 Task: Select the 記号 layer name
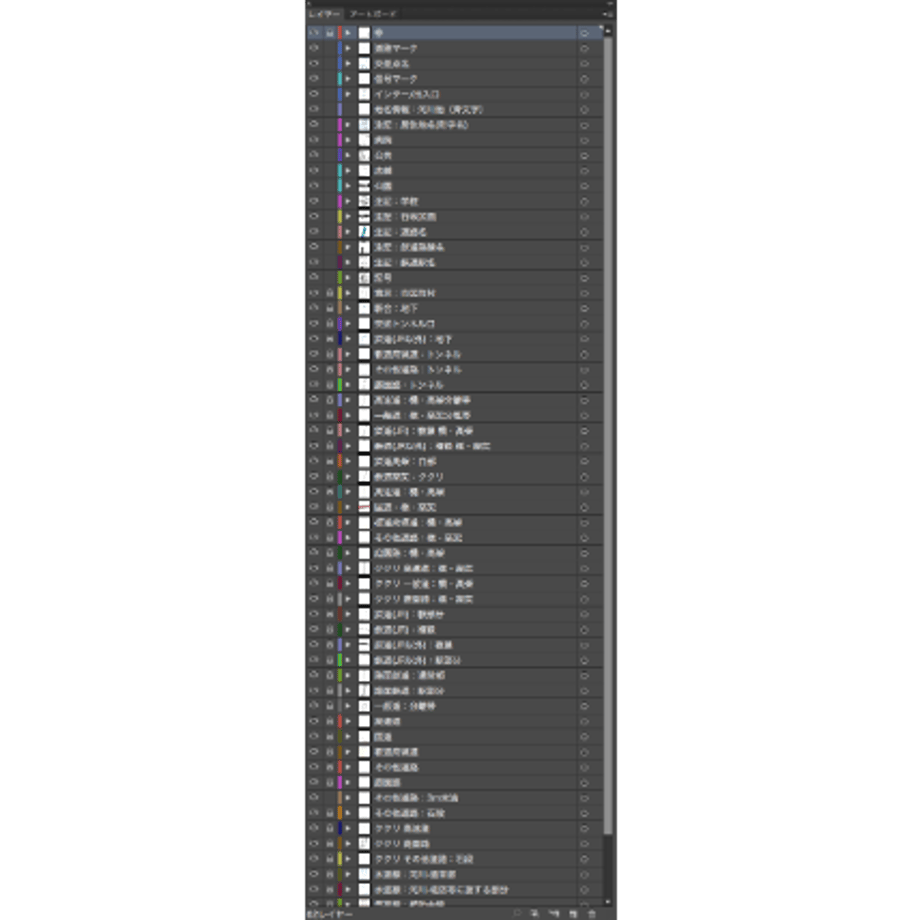tap(383, 278)
